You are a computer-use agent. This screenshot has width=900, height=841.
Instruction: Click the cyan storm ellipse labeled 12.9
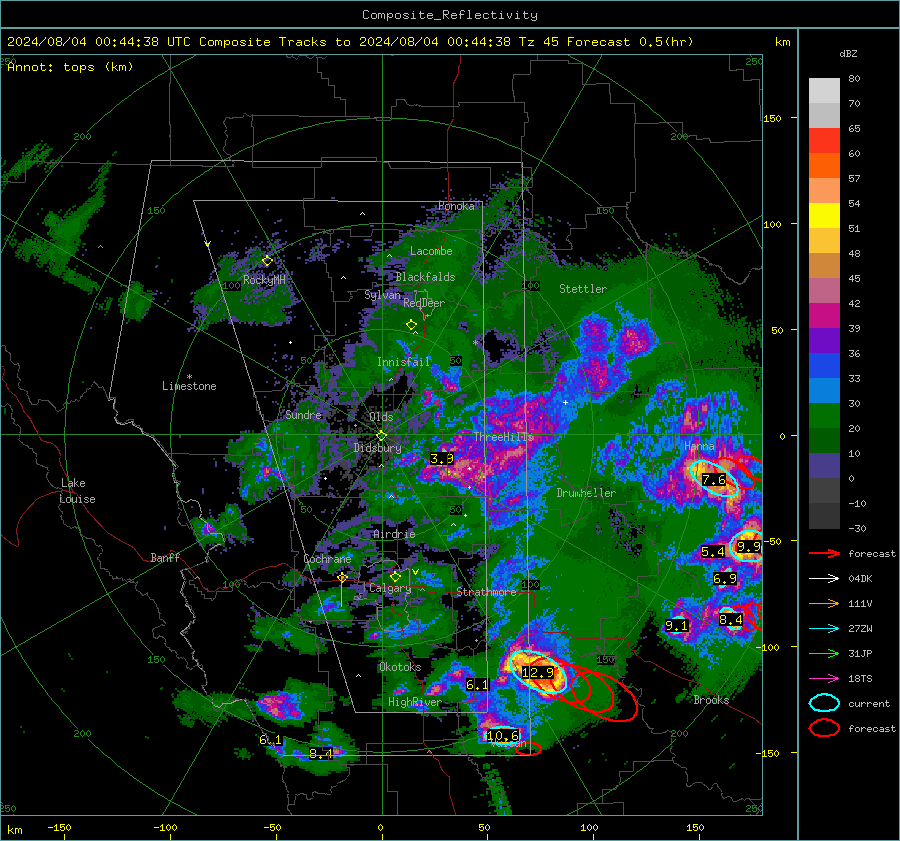[538, 673]
